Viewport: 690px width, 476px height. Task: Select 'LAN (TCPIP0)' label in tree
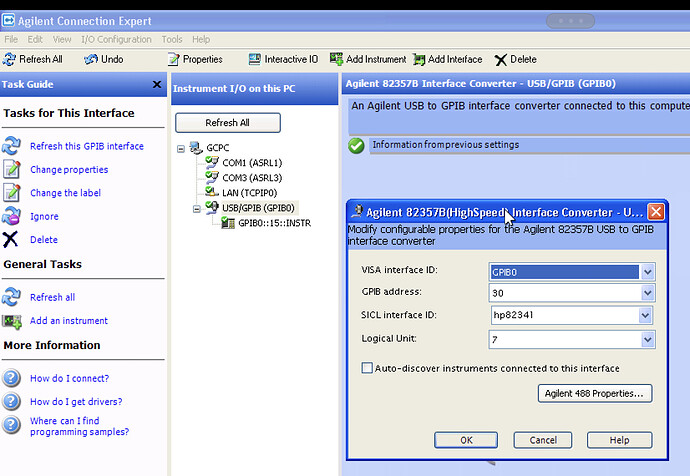pyautogui.click(x=250, y=193)
